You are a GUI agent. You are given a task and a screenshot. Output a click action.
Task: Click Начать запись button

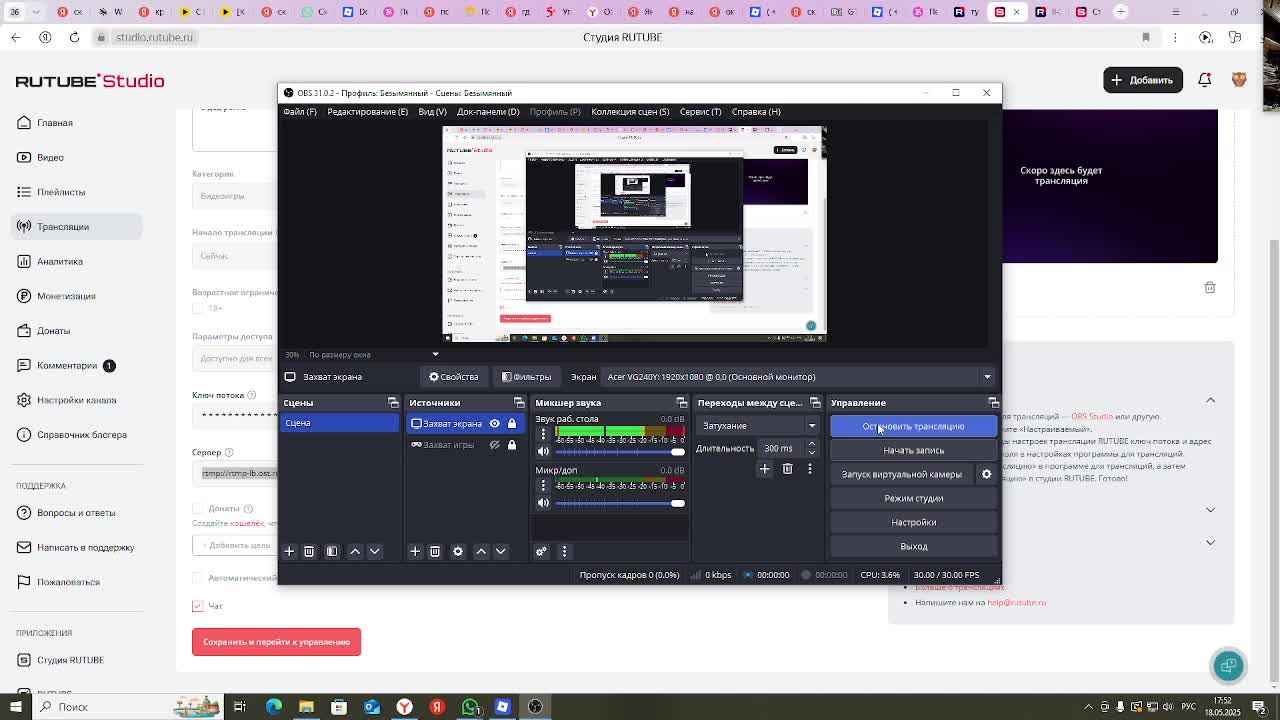pos(913,450)
